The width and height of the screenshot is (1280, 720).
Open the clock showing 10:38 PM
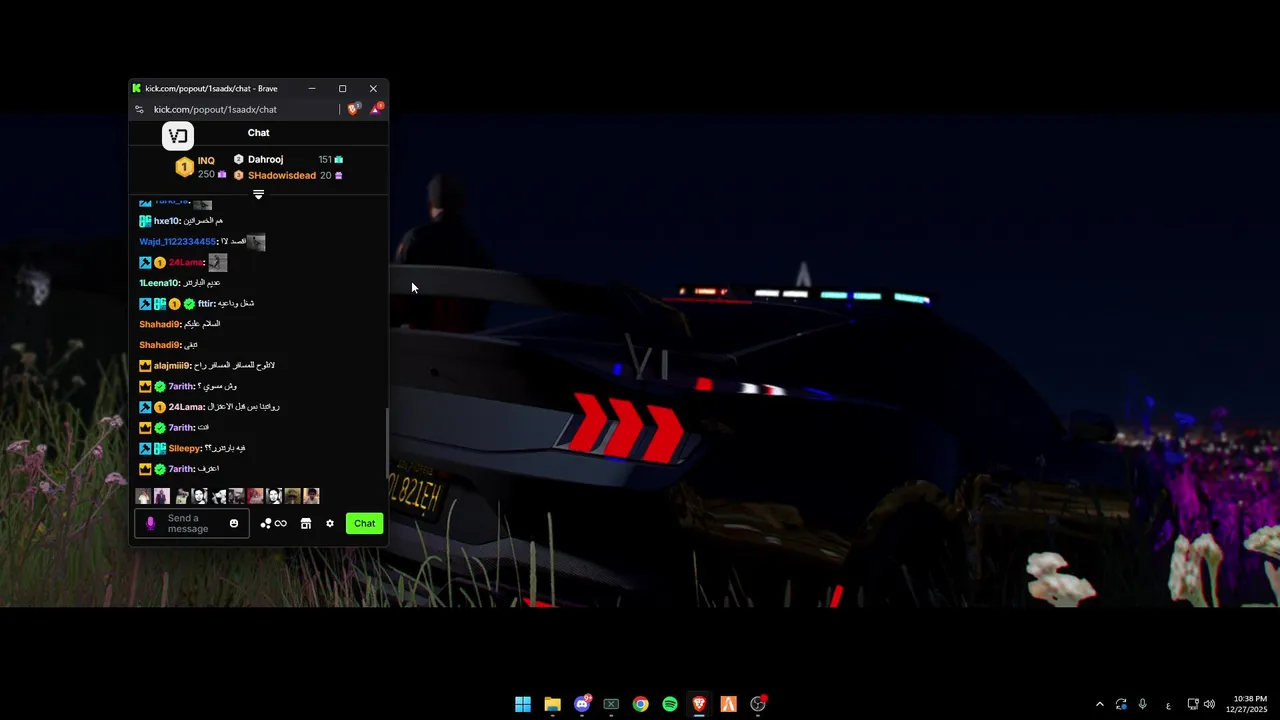pos(1249,704)
